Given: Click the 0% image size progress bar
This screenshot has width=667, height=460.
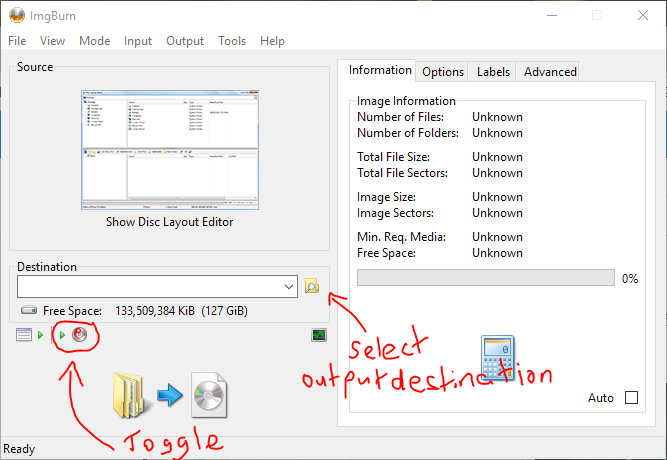Looking at the screenshot, I should pos(486,277).
